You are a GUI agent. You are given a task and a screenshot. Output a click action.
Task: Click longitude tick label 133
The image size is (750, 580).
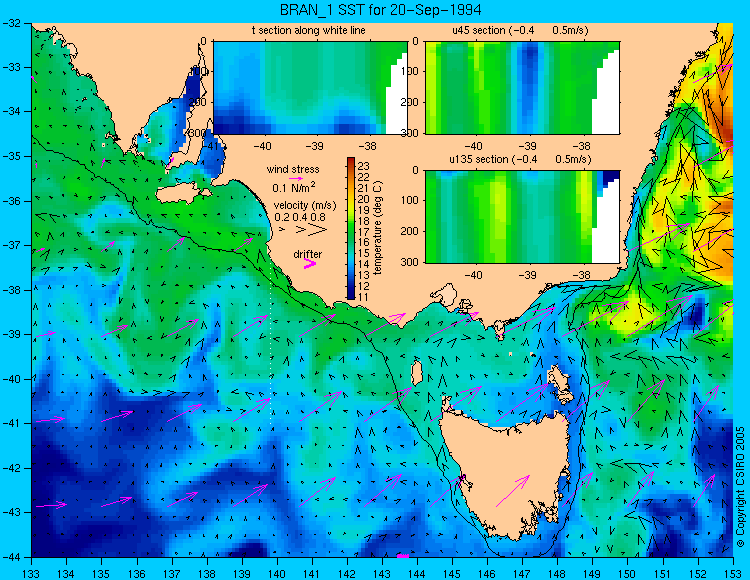click(31, 573)
